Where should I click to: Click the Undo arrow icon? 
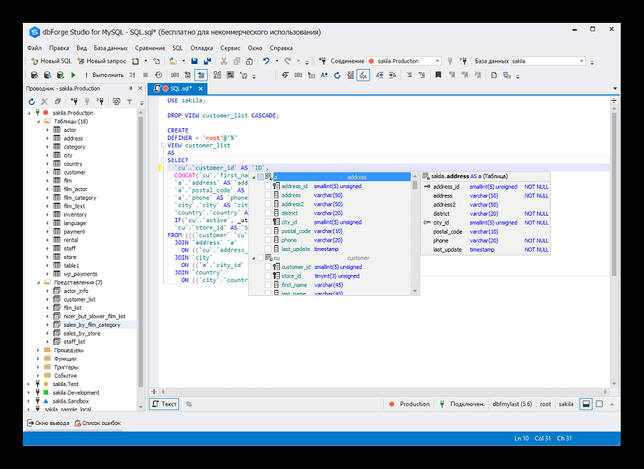(266, 61)
